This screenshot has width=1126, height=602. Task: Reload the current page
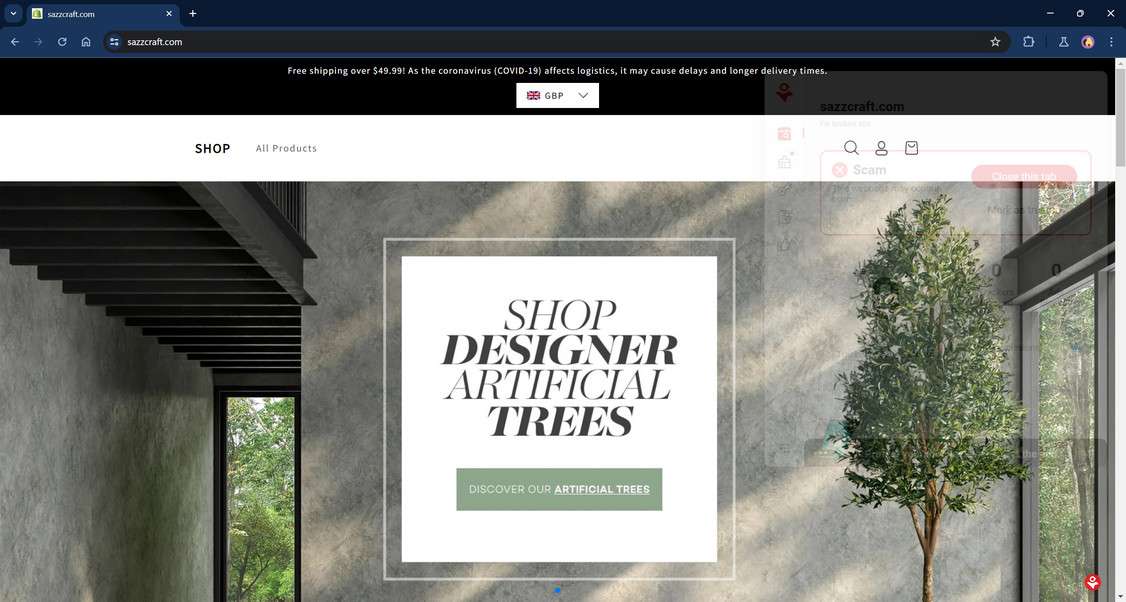coord(62,42)
